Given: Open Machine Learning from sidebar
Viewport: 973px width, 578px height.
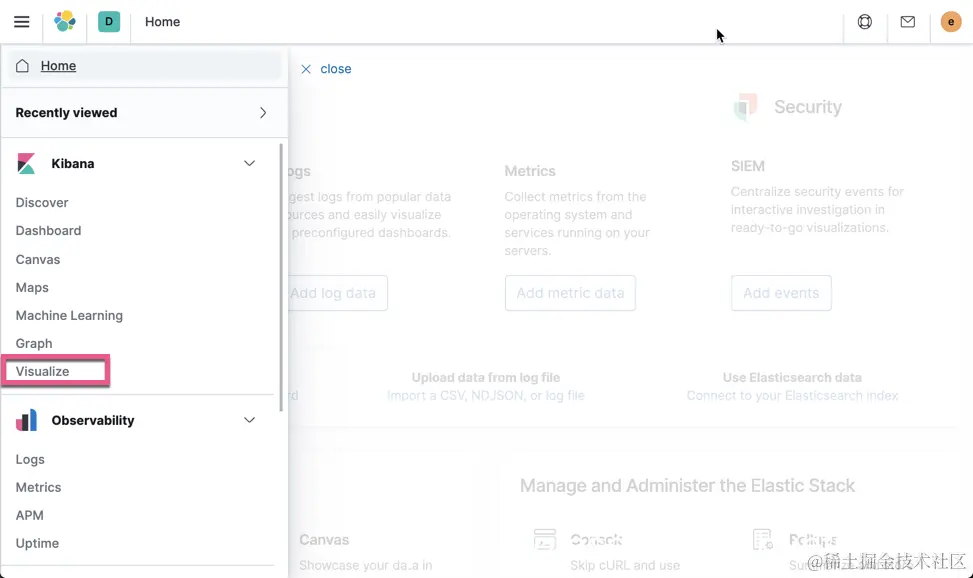Looking at the screenshot, I should [70, 315].
